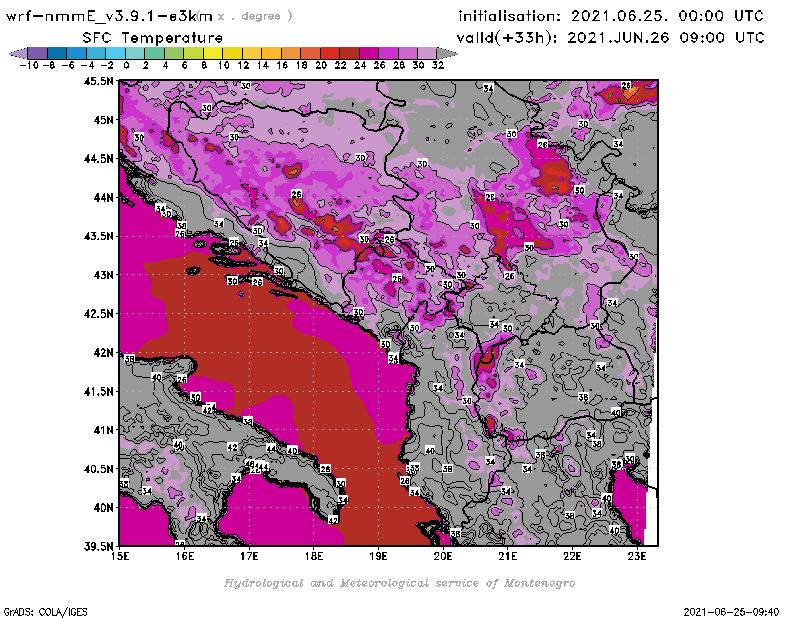Screen dimensions: 800x618
Task: Select the valid(+33h) 2021.JUN.26 09:00 UTC line
Action: pyautogui.click(x=610, y=37)
